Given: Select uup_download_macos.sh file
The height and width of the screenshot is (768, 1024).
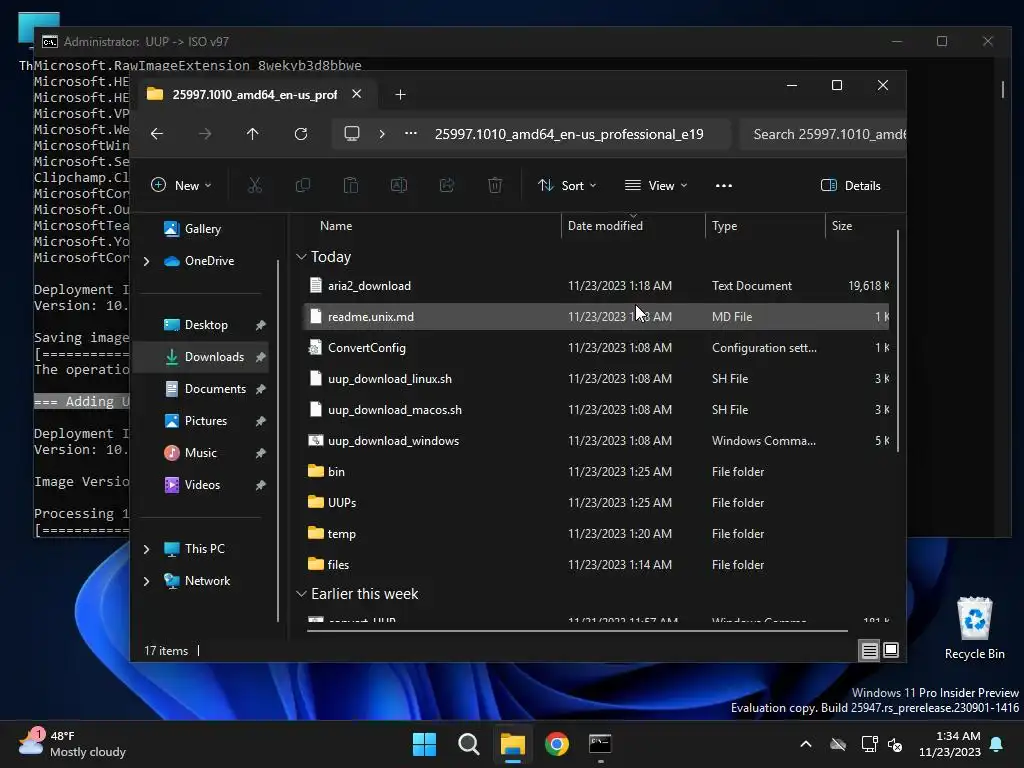Looking at the screenshot, I should [597, 410].
